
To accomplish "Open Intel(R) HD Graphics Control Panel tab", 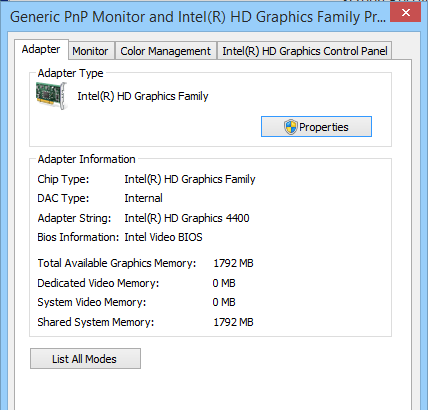I will tap(304, 51).
